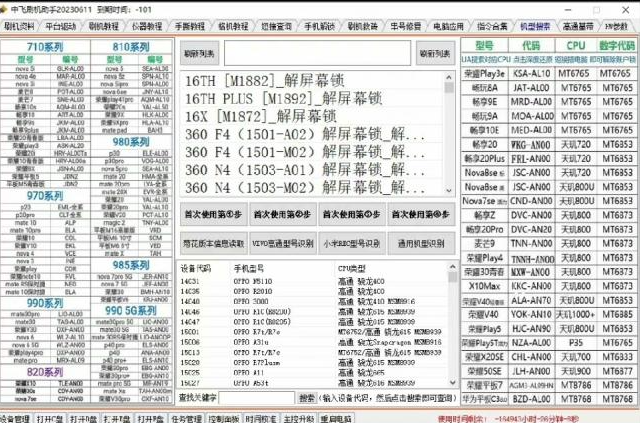The image size is (640, 423).
Task: Select KSA-AL10 code cell
Action: tap(531, 73)
